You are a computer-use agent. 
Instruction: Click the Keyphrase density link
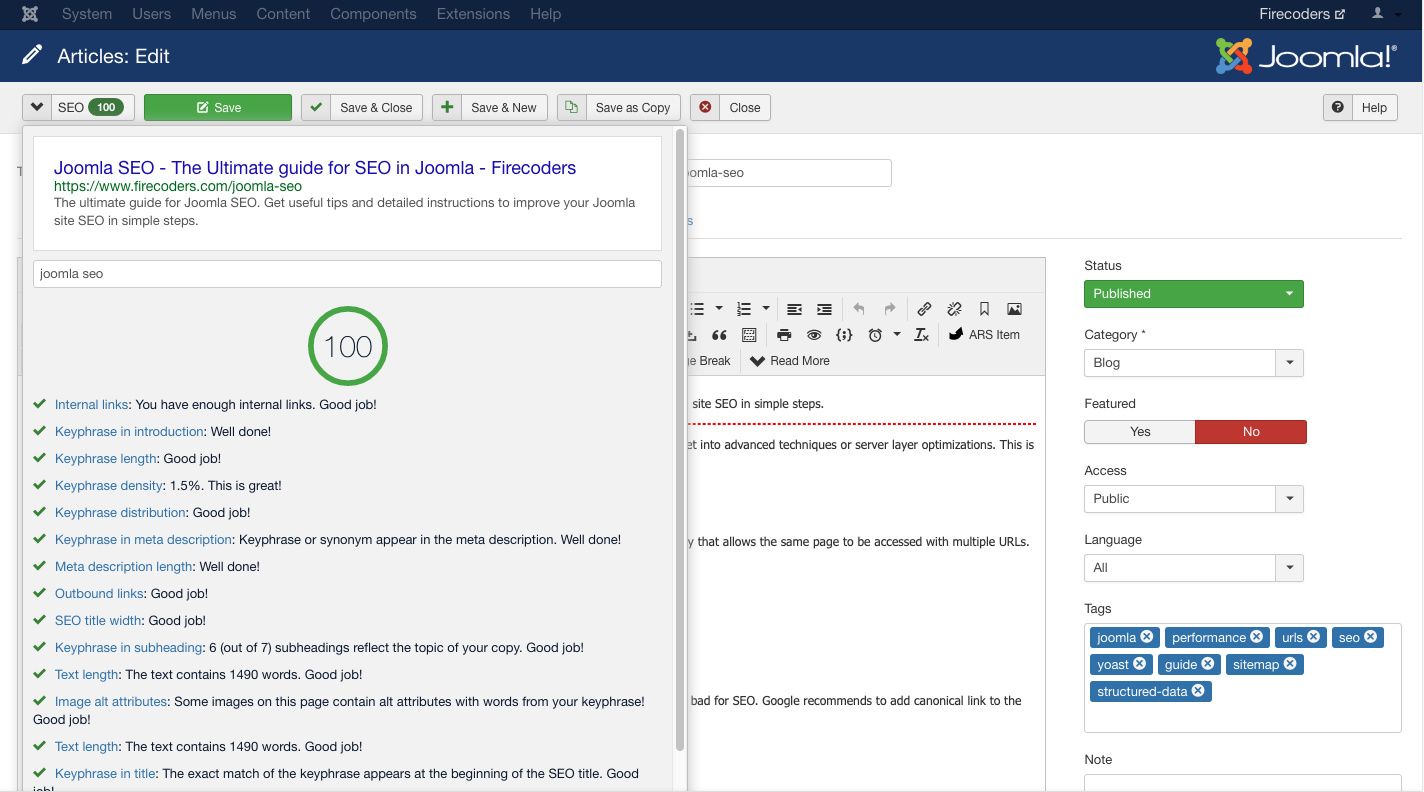[x=109, y=486]
